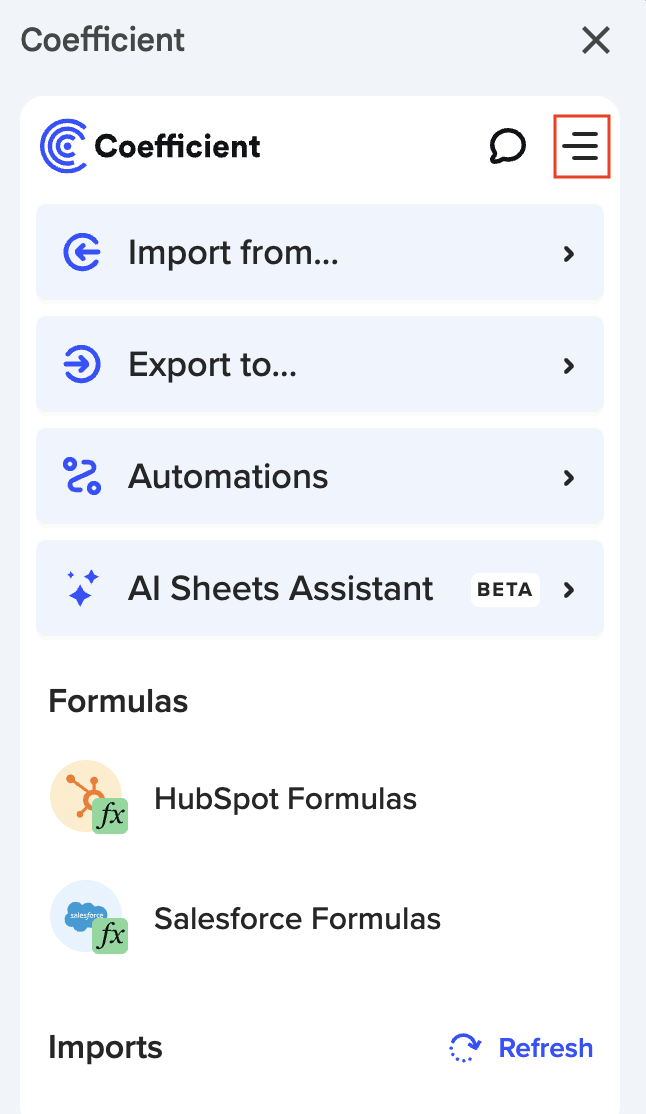
Task: Open the AI Sheets Assistant item
Action: pos(281,589)
